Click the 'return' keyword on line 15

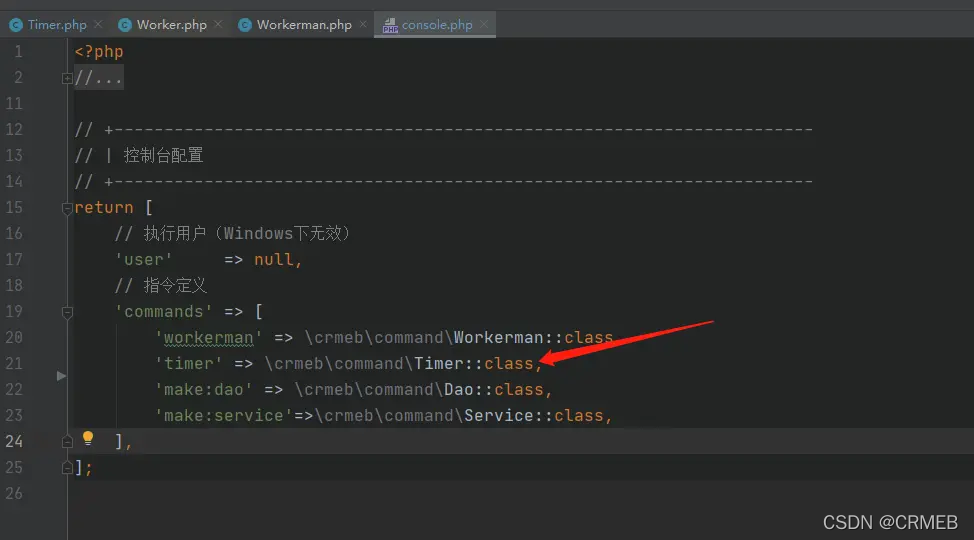104,208
